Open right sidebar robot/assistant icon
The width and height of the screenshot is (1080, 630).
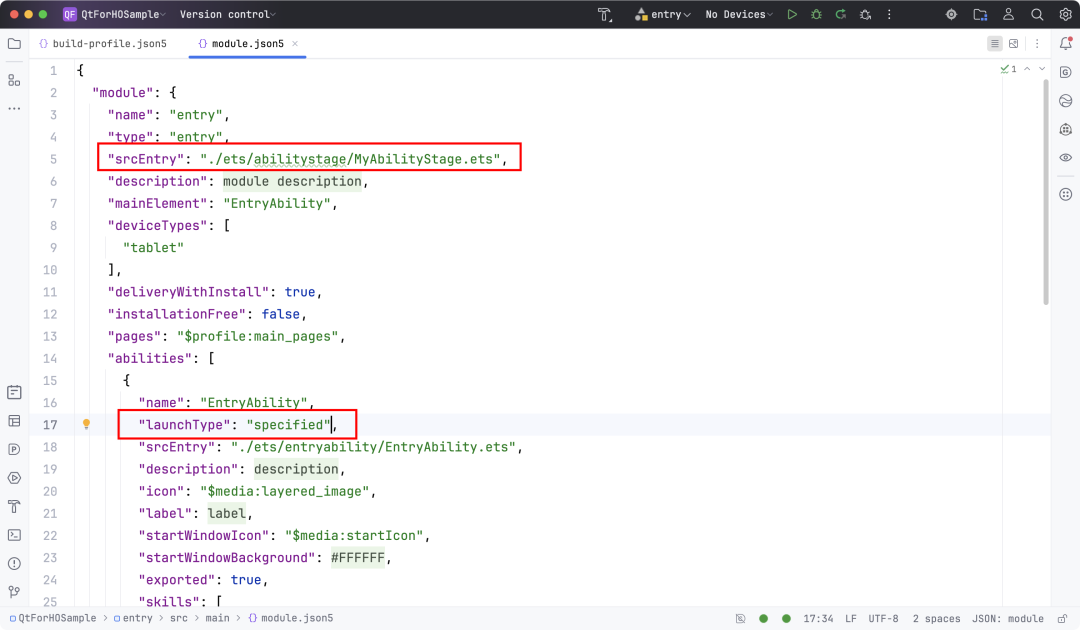click(1066, 129)
